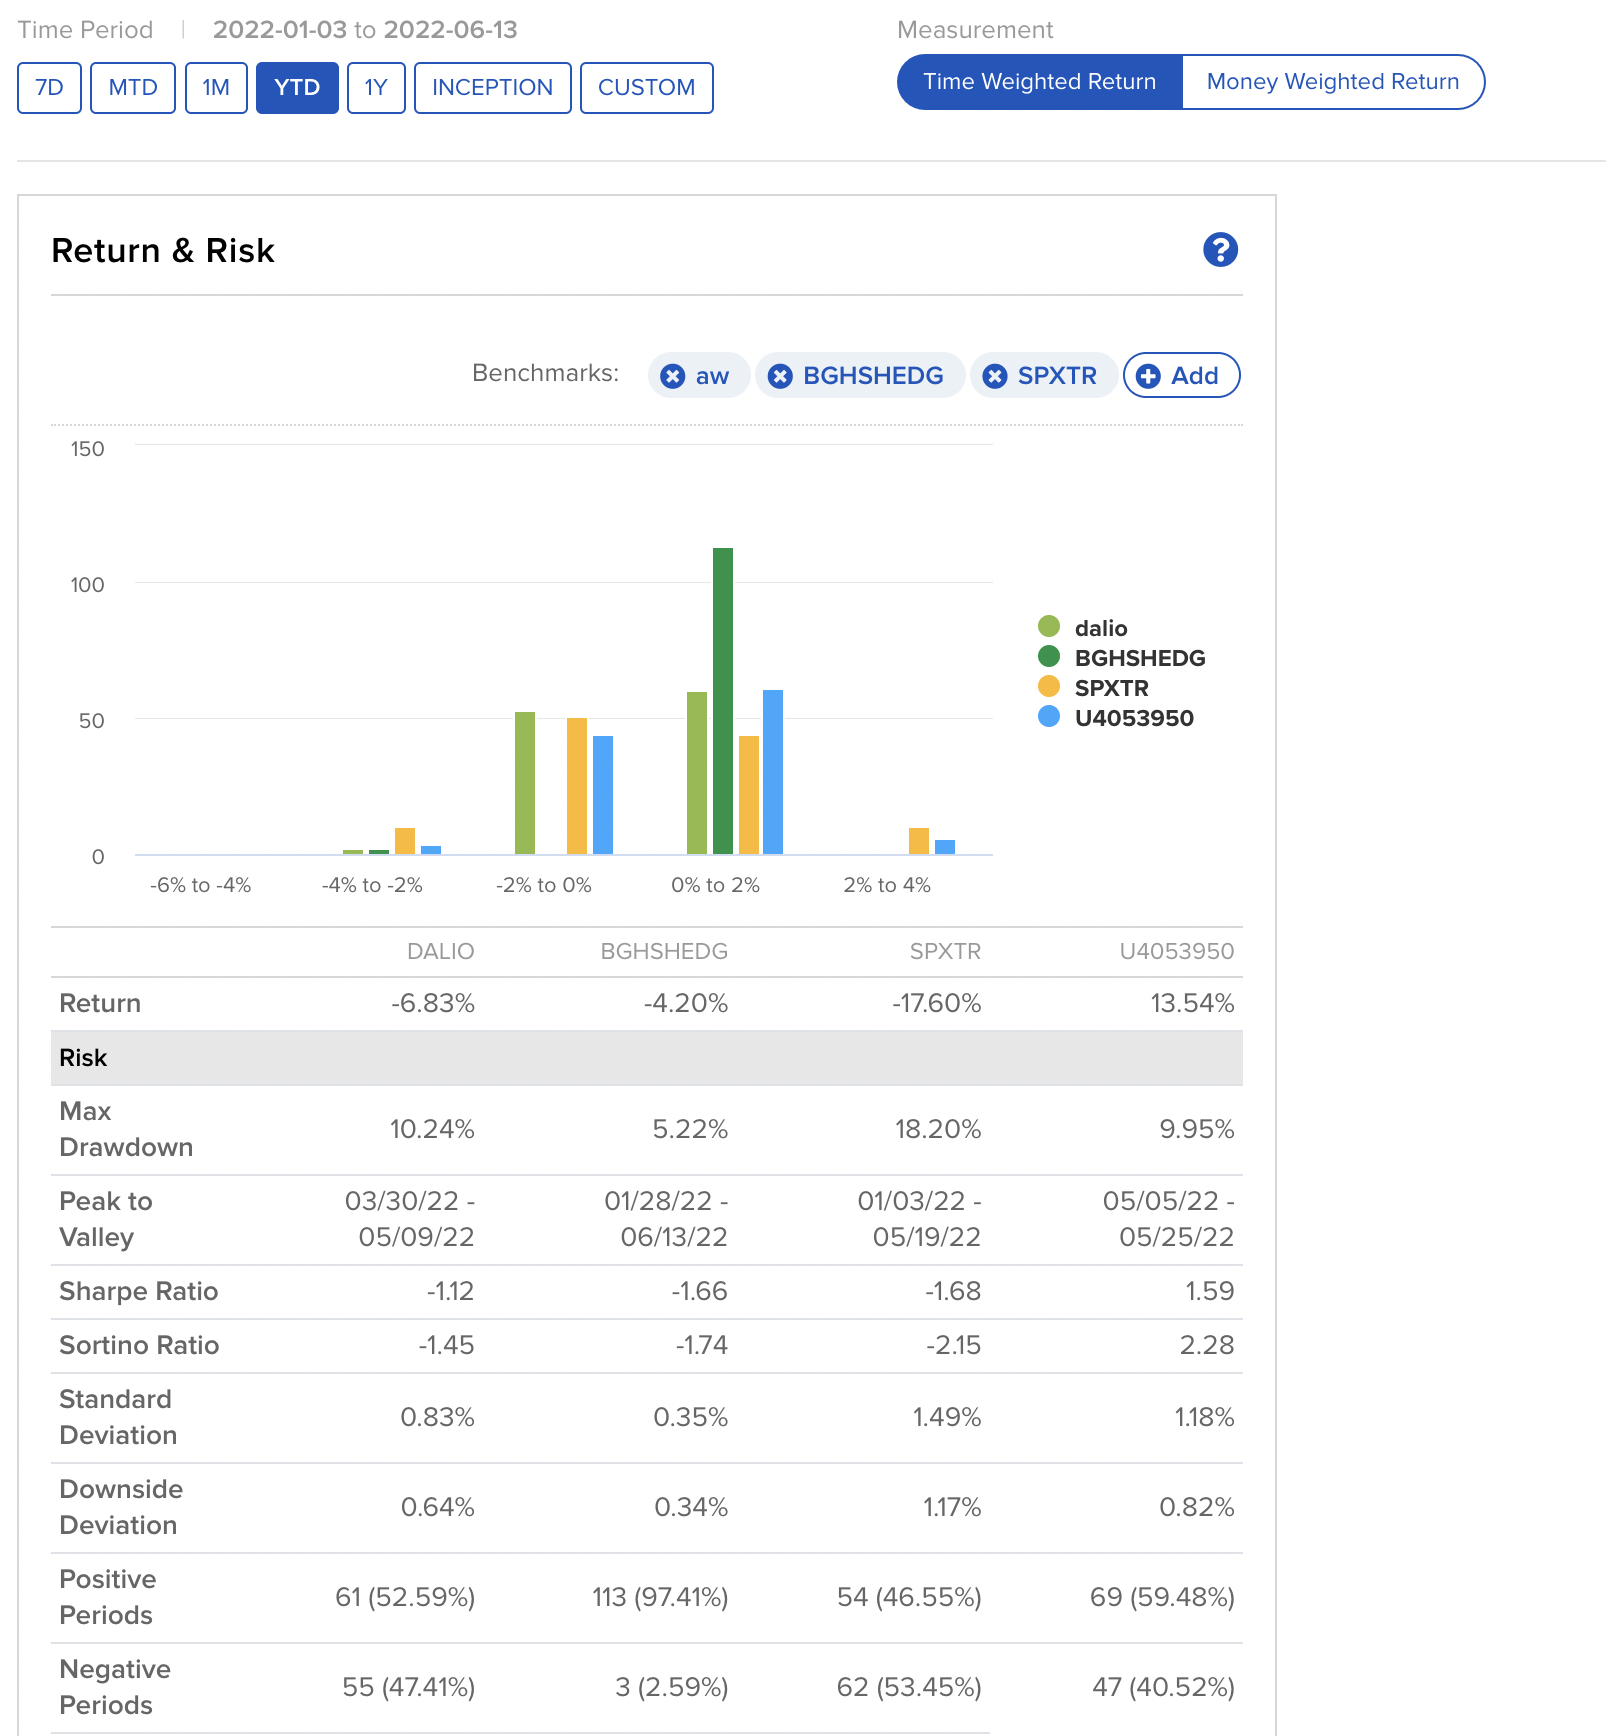Viewport: 1606px width, 1736px height.
Task: Switch to Money Weighted Return measurement
Action: (1332, 82)
